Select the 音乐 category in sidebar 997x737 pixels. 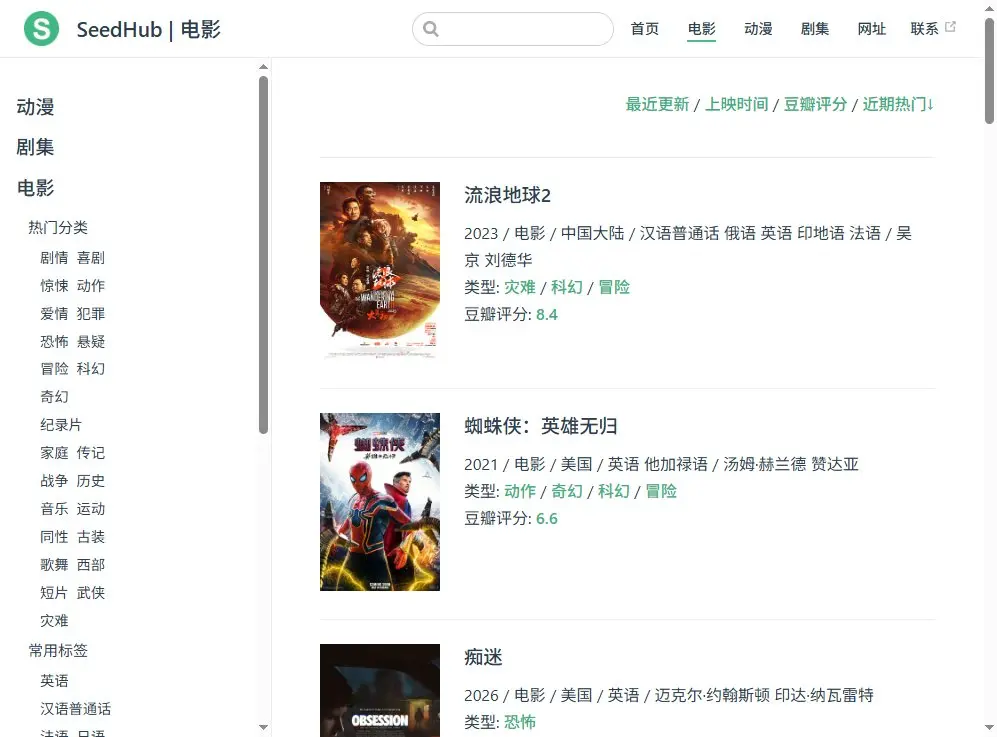54,509
